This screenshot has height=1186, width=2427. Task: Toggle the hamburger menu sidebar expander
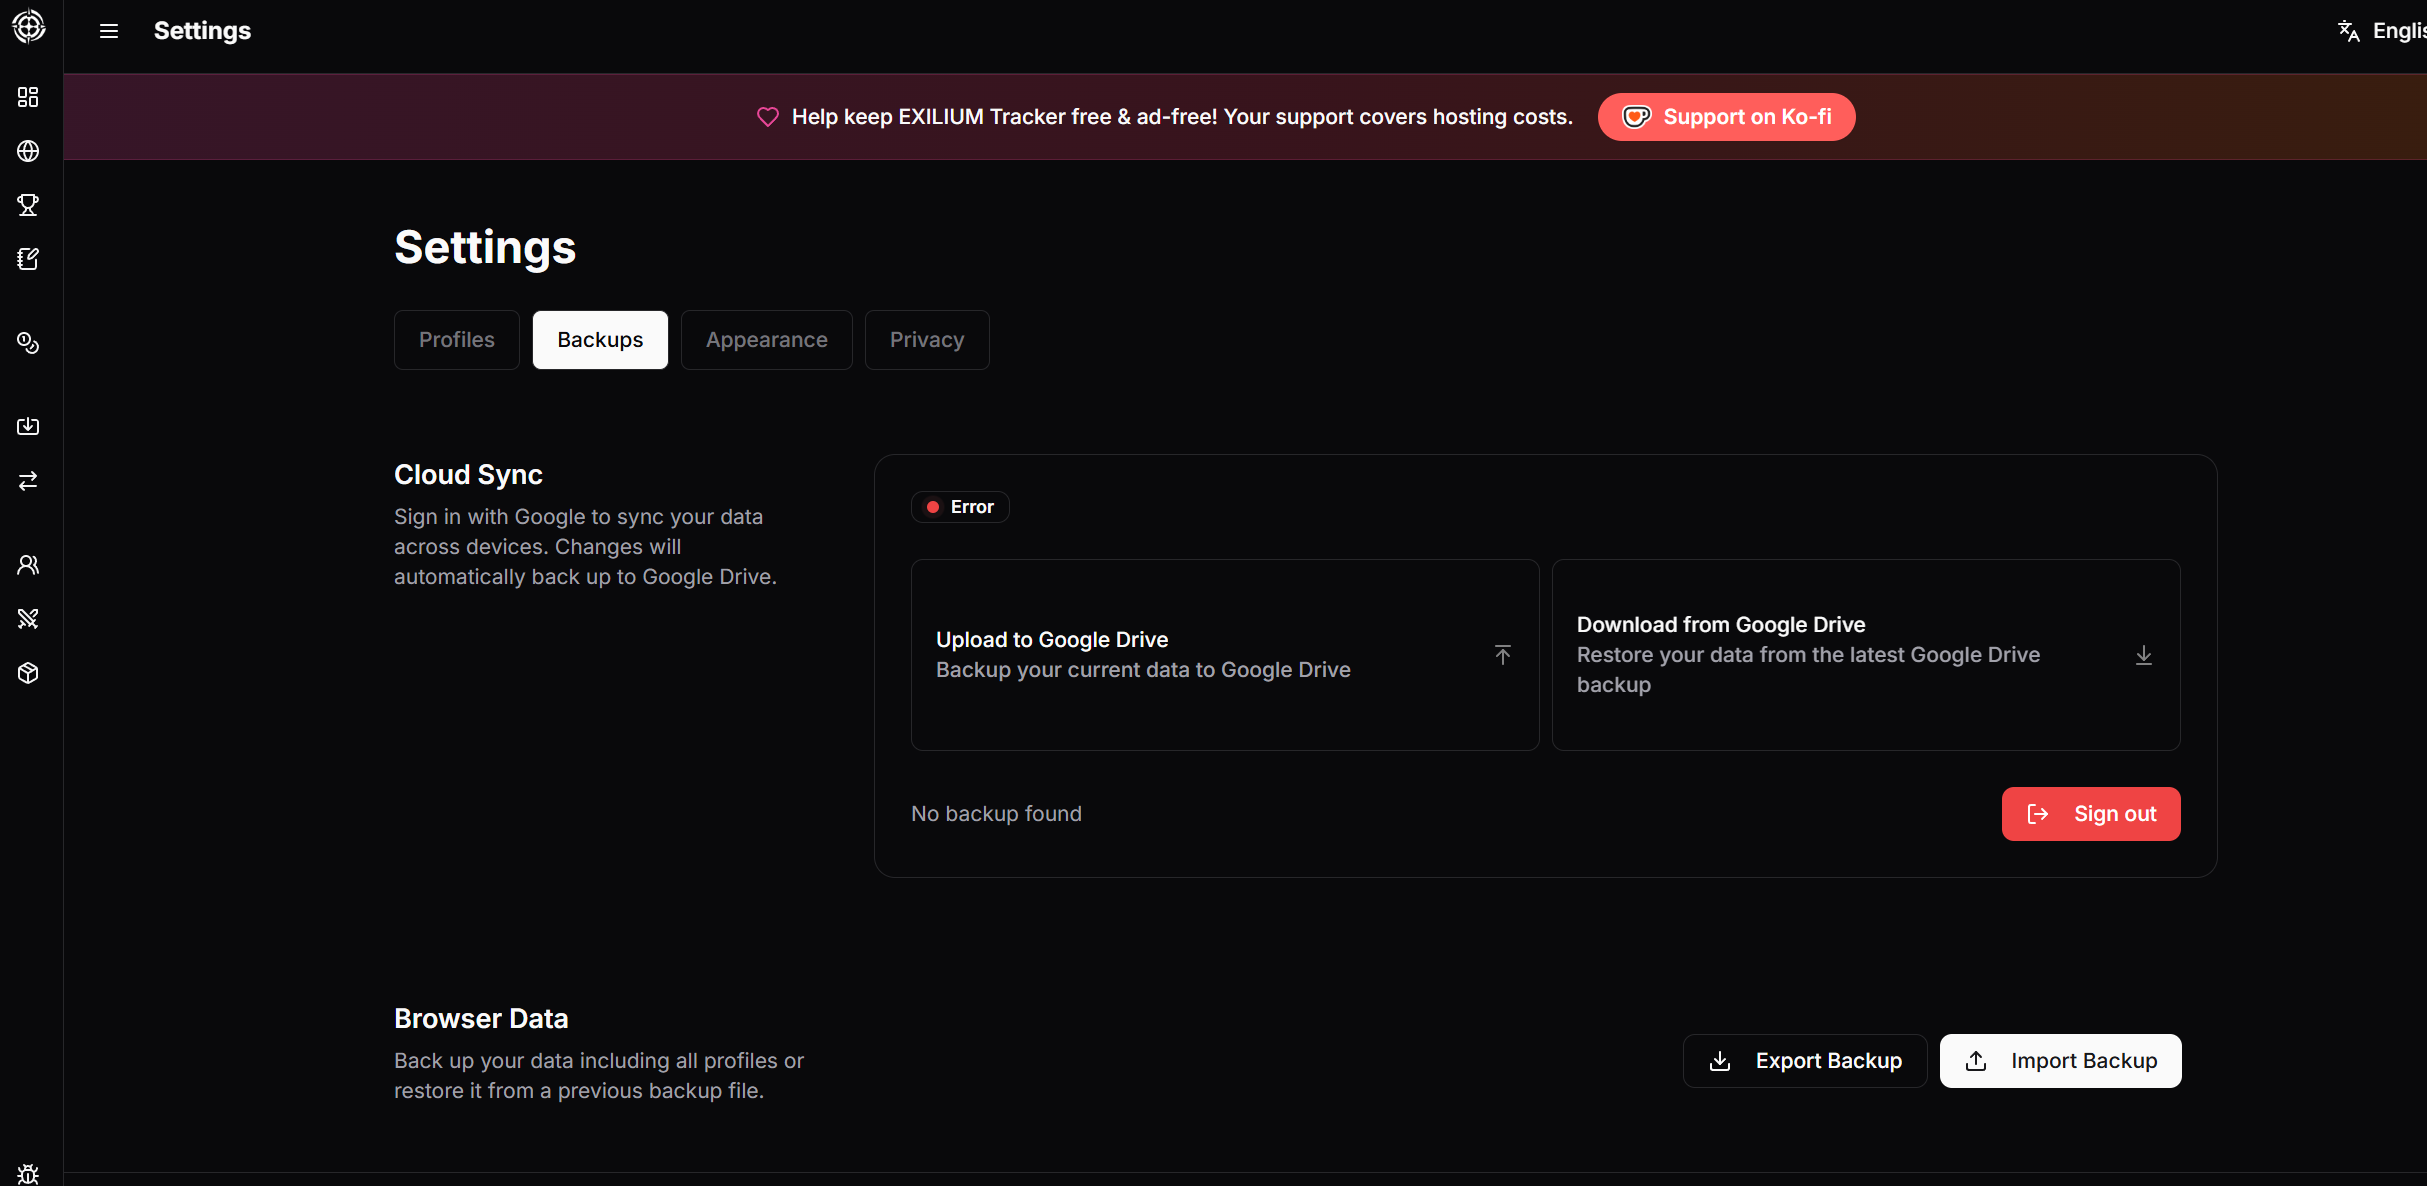(109, 31)
